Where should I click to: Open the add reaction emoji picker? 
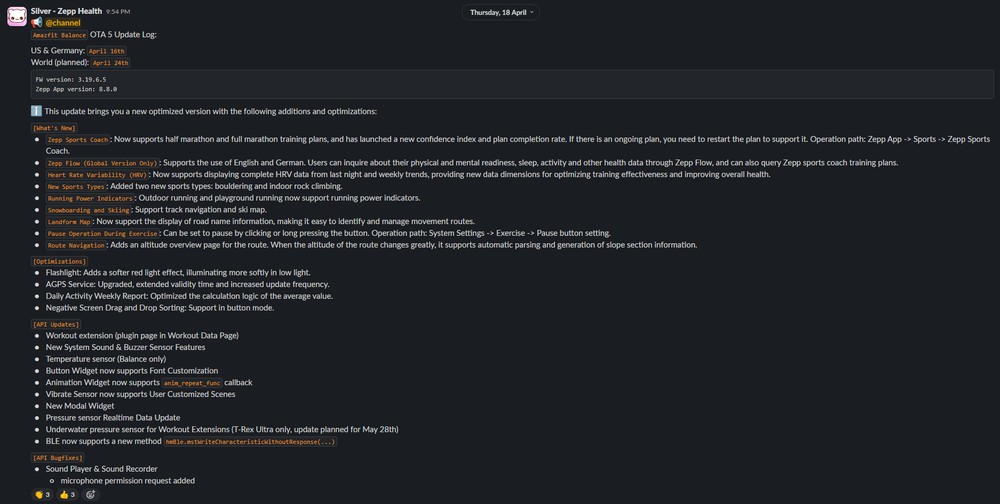tap(91, 494)
